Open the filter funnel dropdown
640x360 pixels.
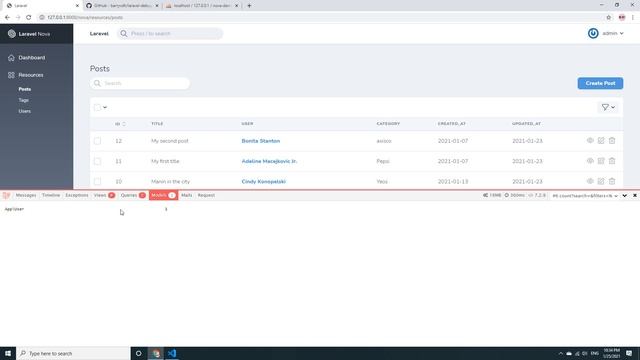pos(608,107)
